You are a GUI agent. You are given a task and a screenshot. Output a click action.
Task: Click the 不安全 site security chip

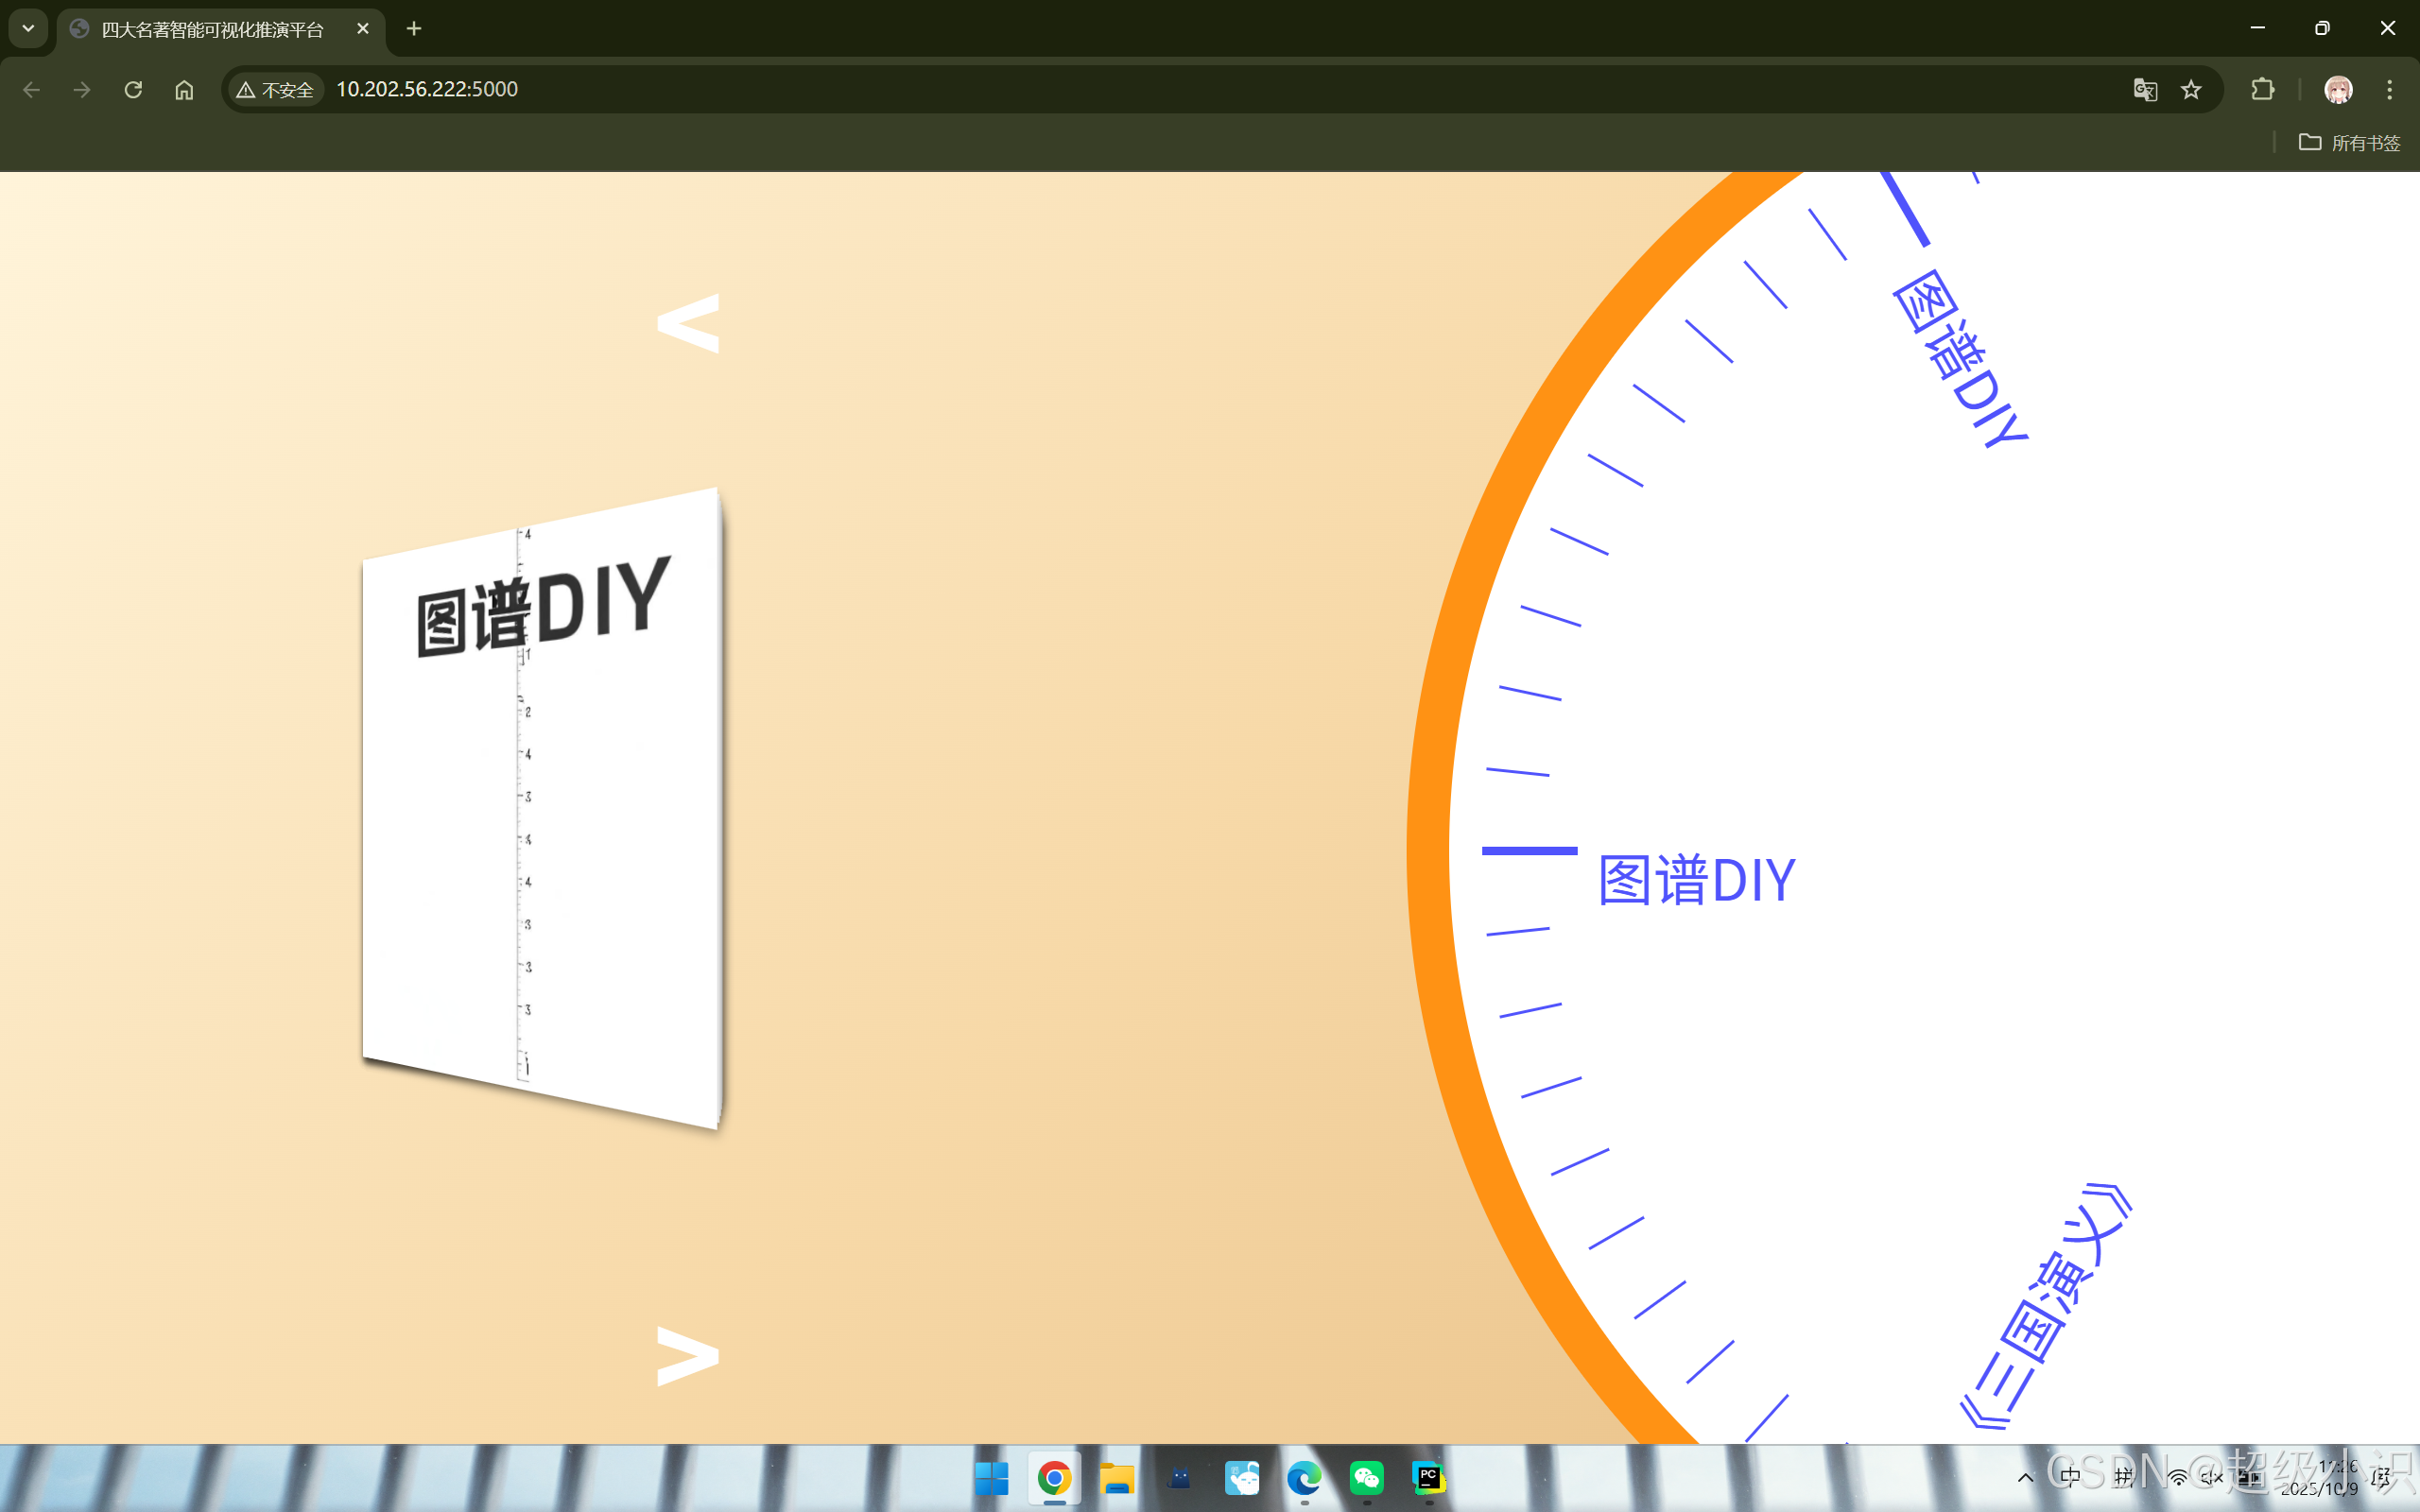tap(275, 90)
